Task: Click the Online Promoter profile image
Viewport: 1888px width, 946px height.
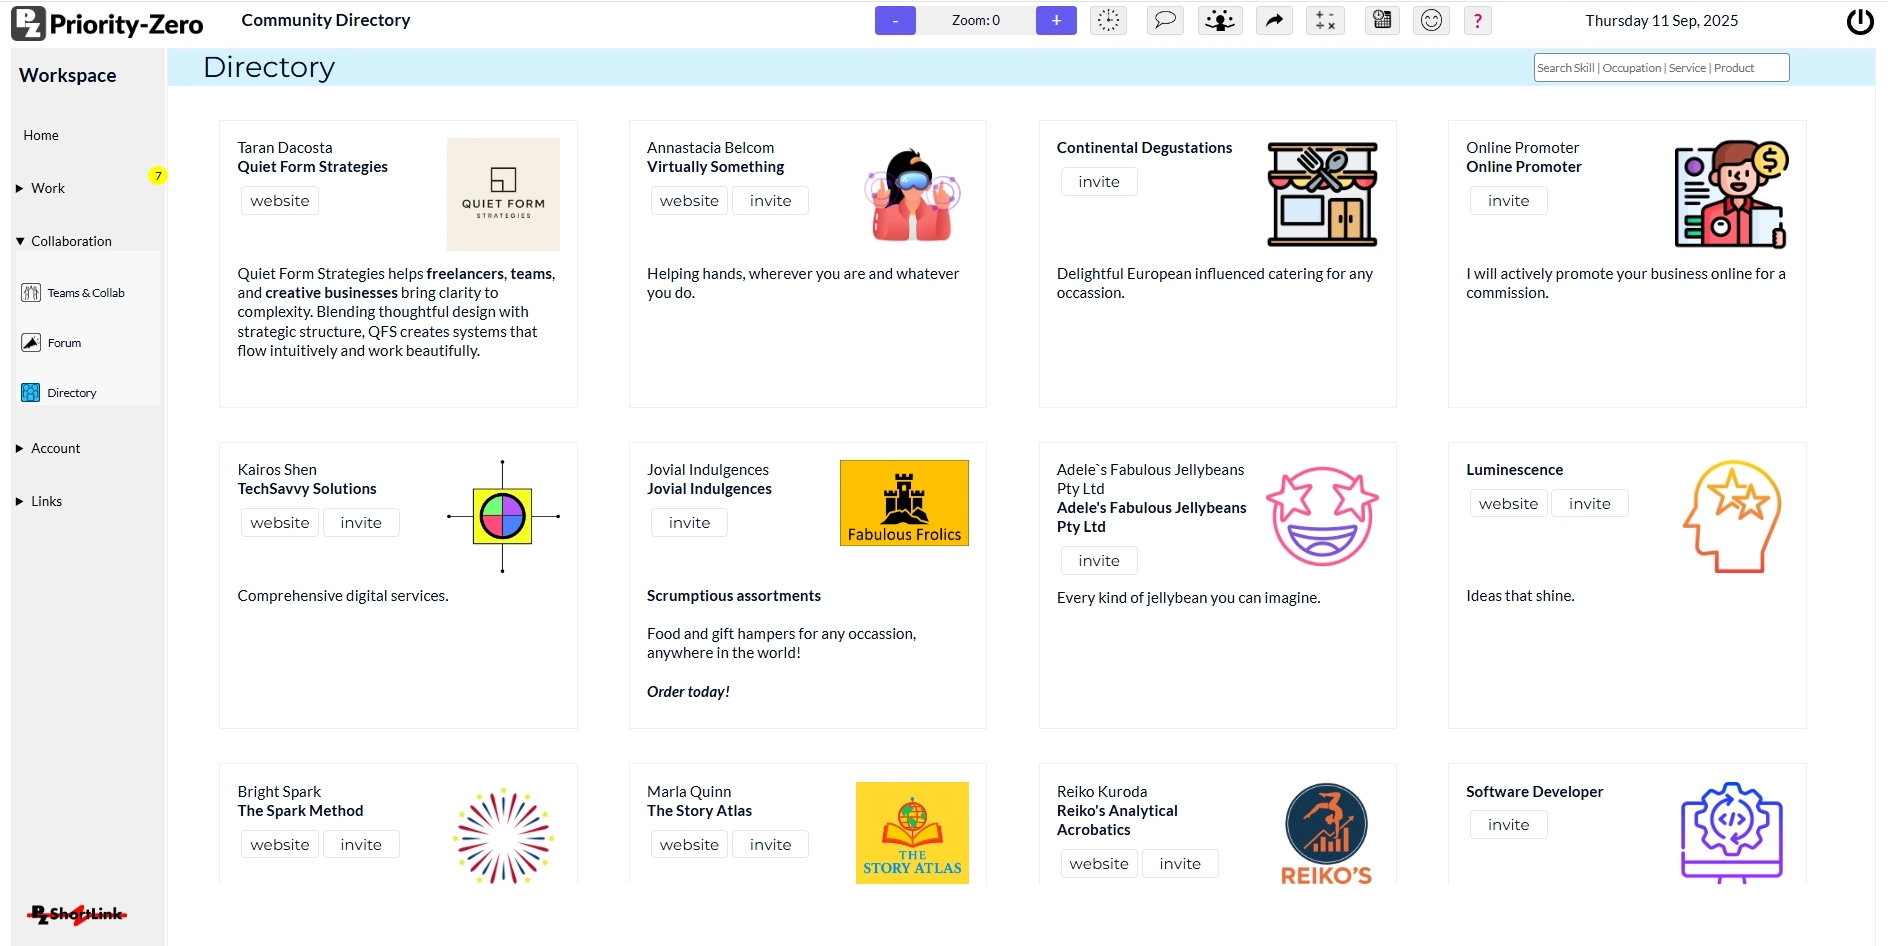Action: [x=1732, y=194]
